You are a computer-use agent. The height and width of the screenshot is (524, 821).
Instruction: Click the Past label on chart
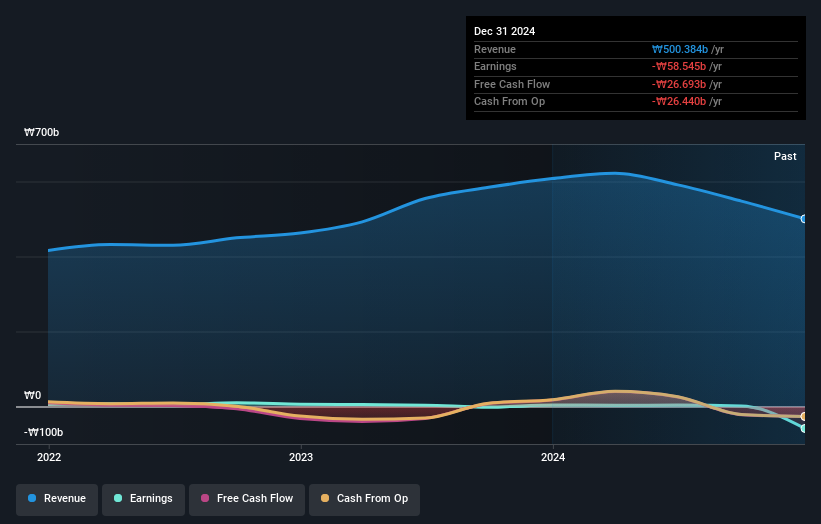click(x=785, y=156)
